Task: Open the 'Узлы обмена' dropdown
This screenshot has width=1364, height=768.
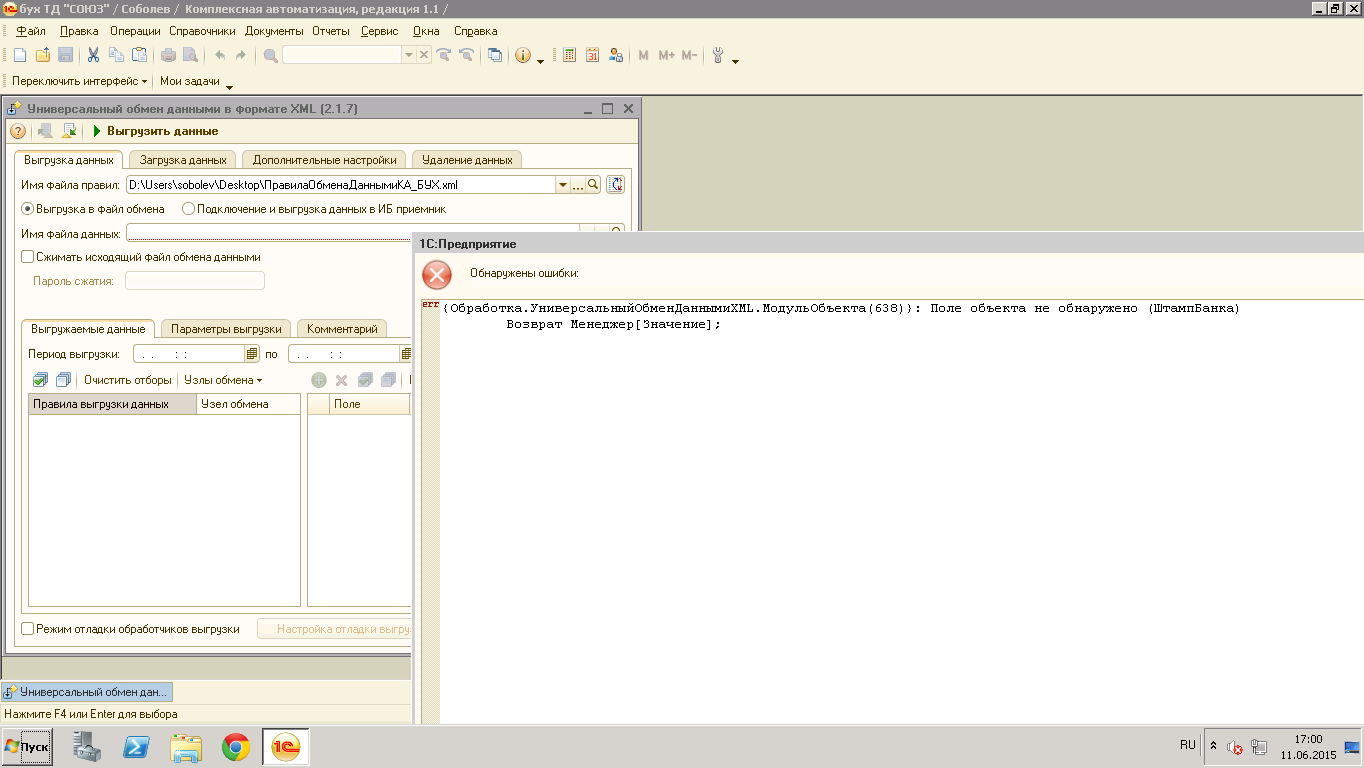Action: click(x=223, y=380)
